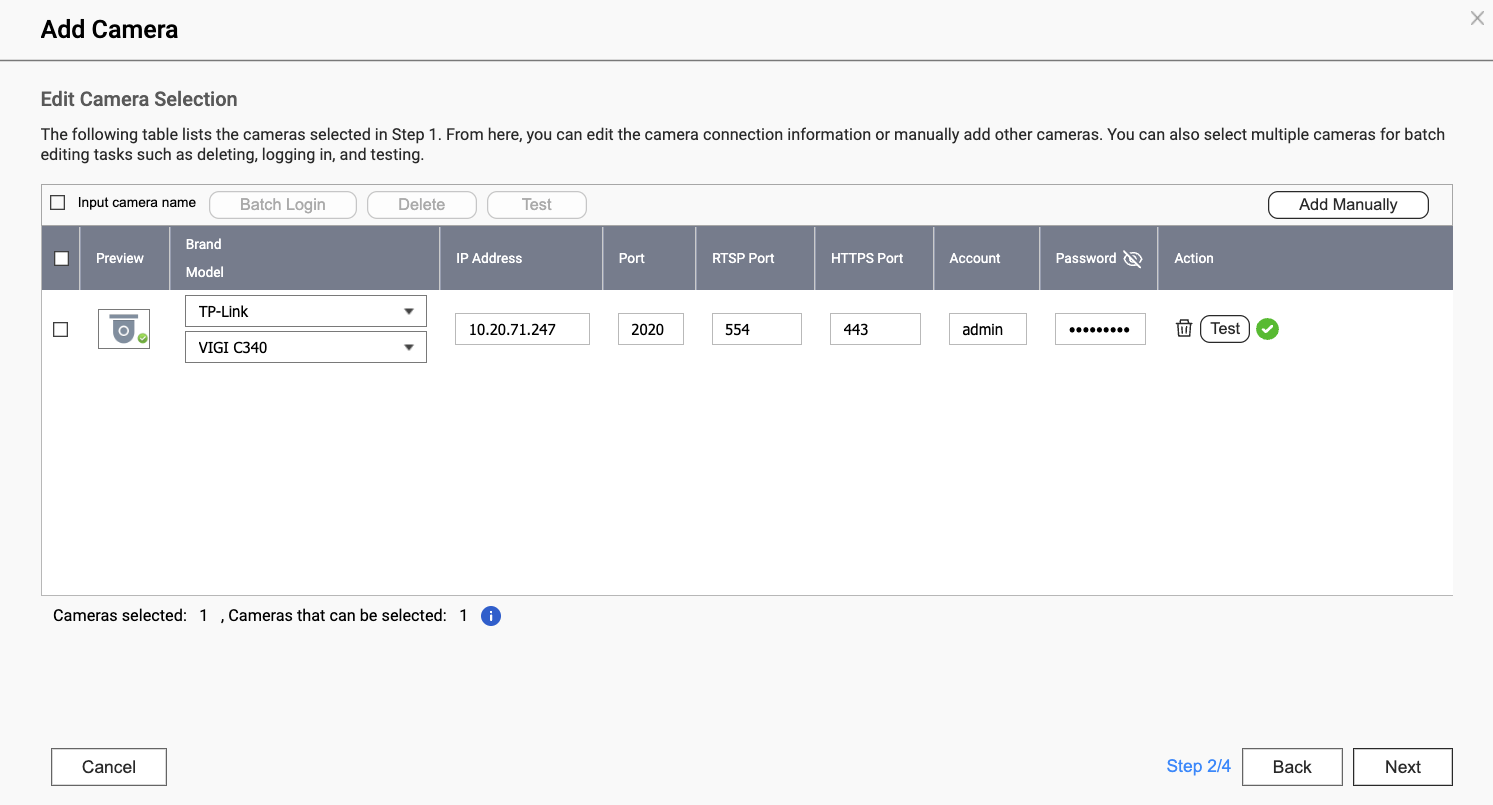Click the camera preview thumbnail
Viewport: 1493px width, 805px height.
tap(124, 329)
